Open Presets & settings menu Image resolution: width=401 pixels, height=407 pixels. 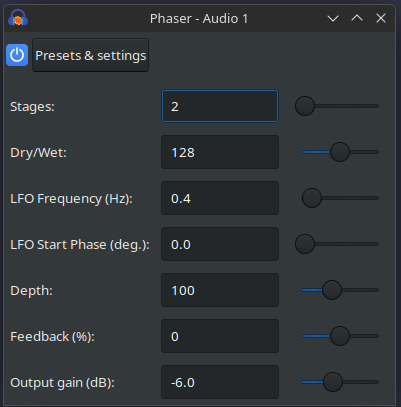[90, 55]
